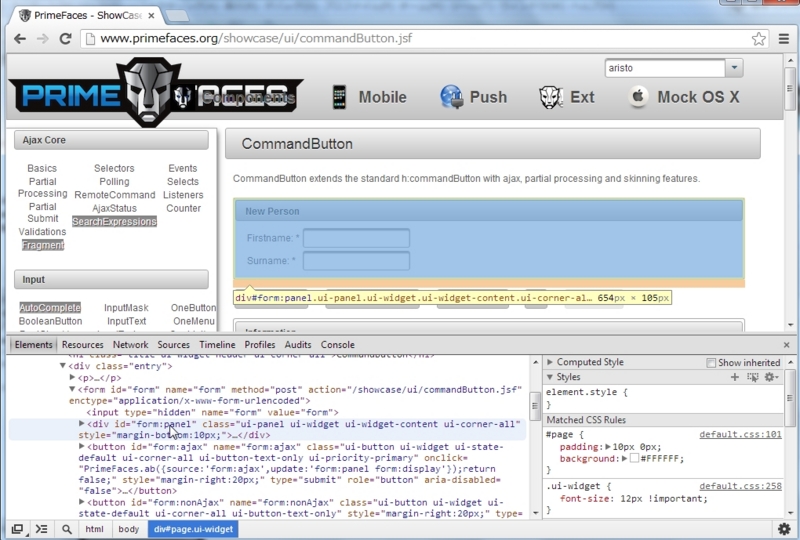The image size is (800, 540).
Task: Open the Events link
Action: pos(183,168)
